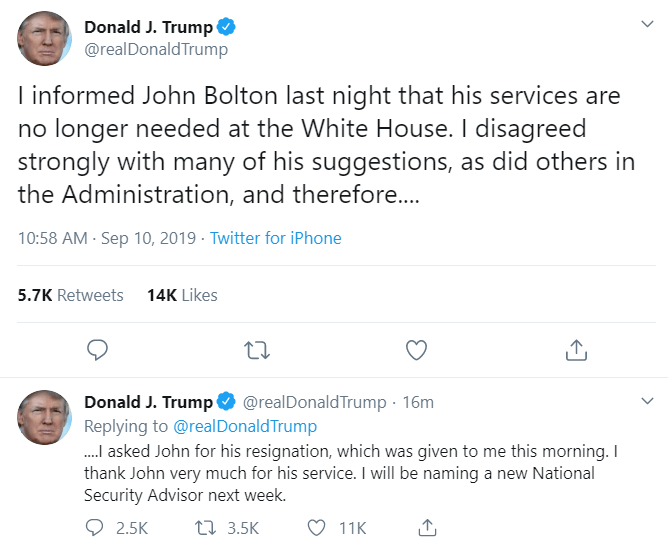668x540 pixels.
Task: Like the main tweet with heart icon
Action: pyautogui.click(x=416, y=349)
